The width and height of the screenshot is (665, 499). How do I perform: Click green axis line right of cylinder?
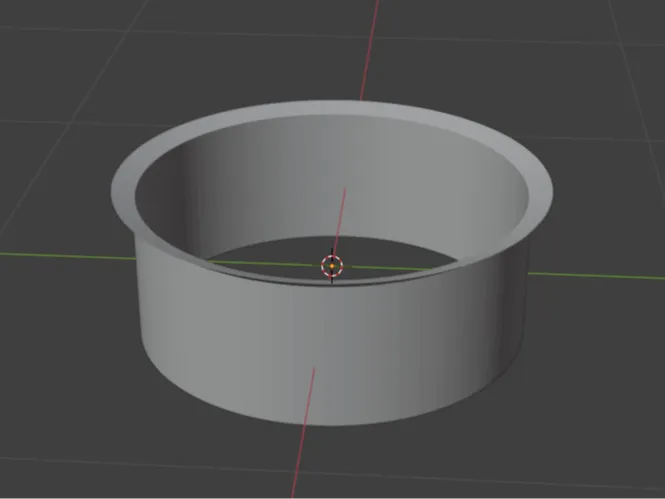[596, 276]
